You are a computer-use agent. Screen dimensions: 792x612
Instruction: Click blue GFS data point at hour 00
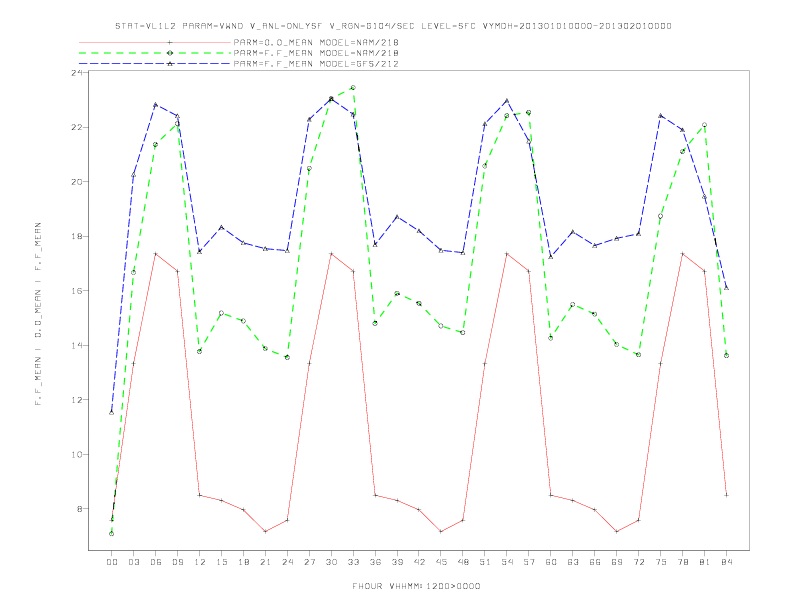112,413
